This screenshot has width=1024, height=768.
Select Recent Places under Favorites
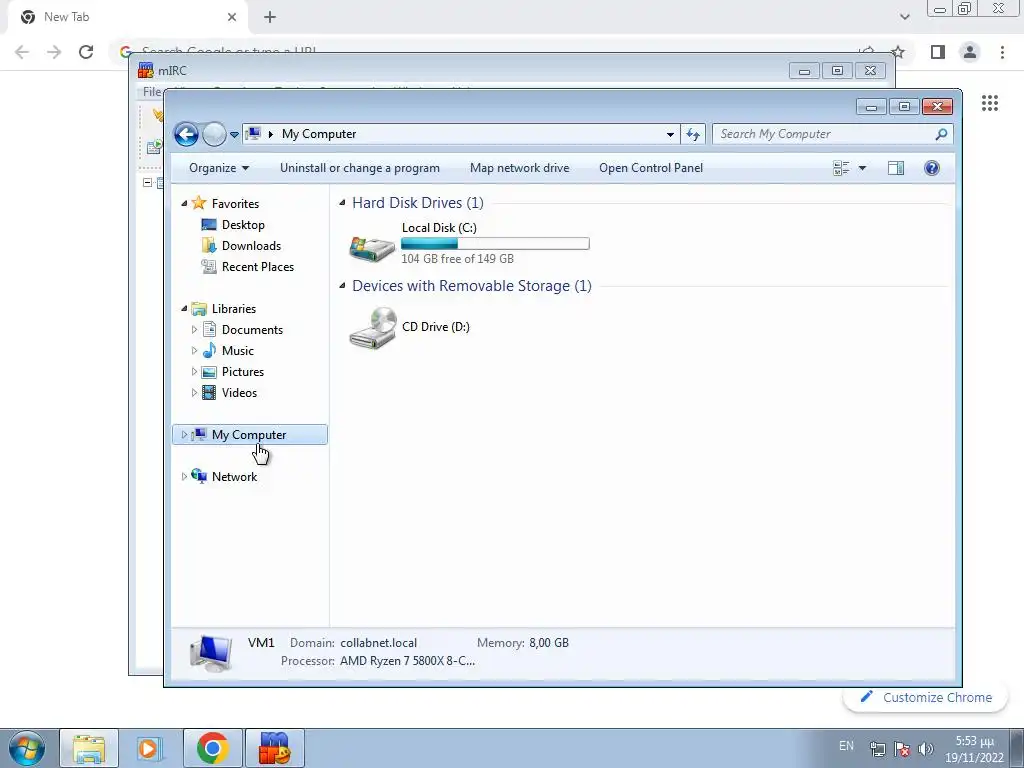click(x=258, y=266)
